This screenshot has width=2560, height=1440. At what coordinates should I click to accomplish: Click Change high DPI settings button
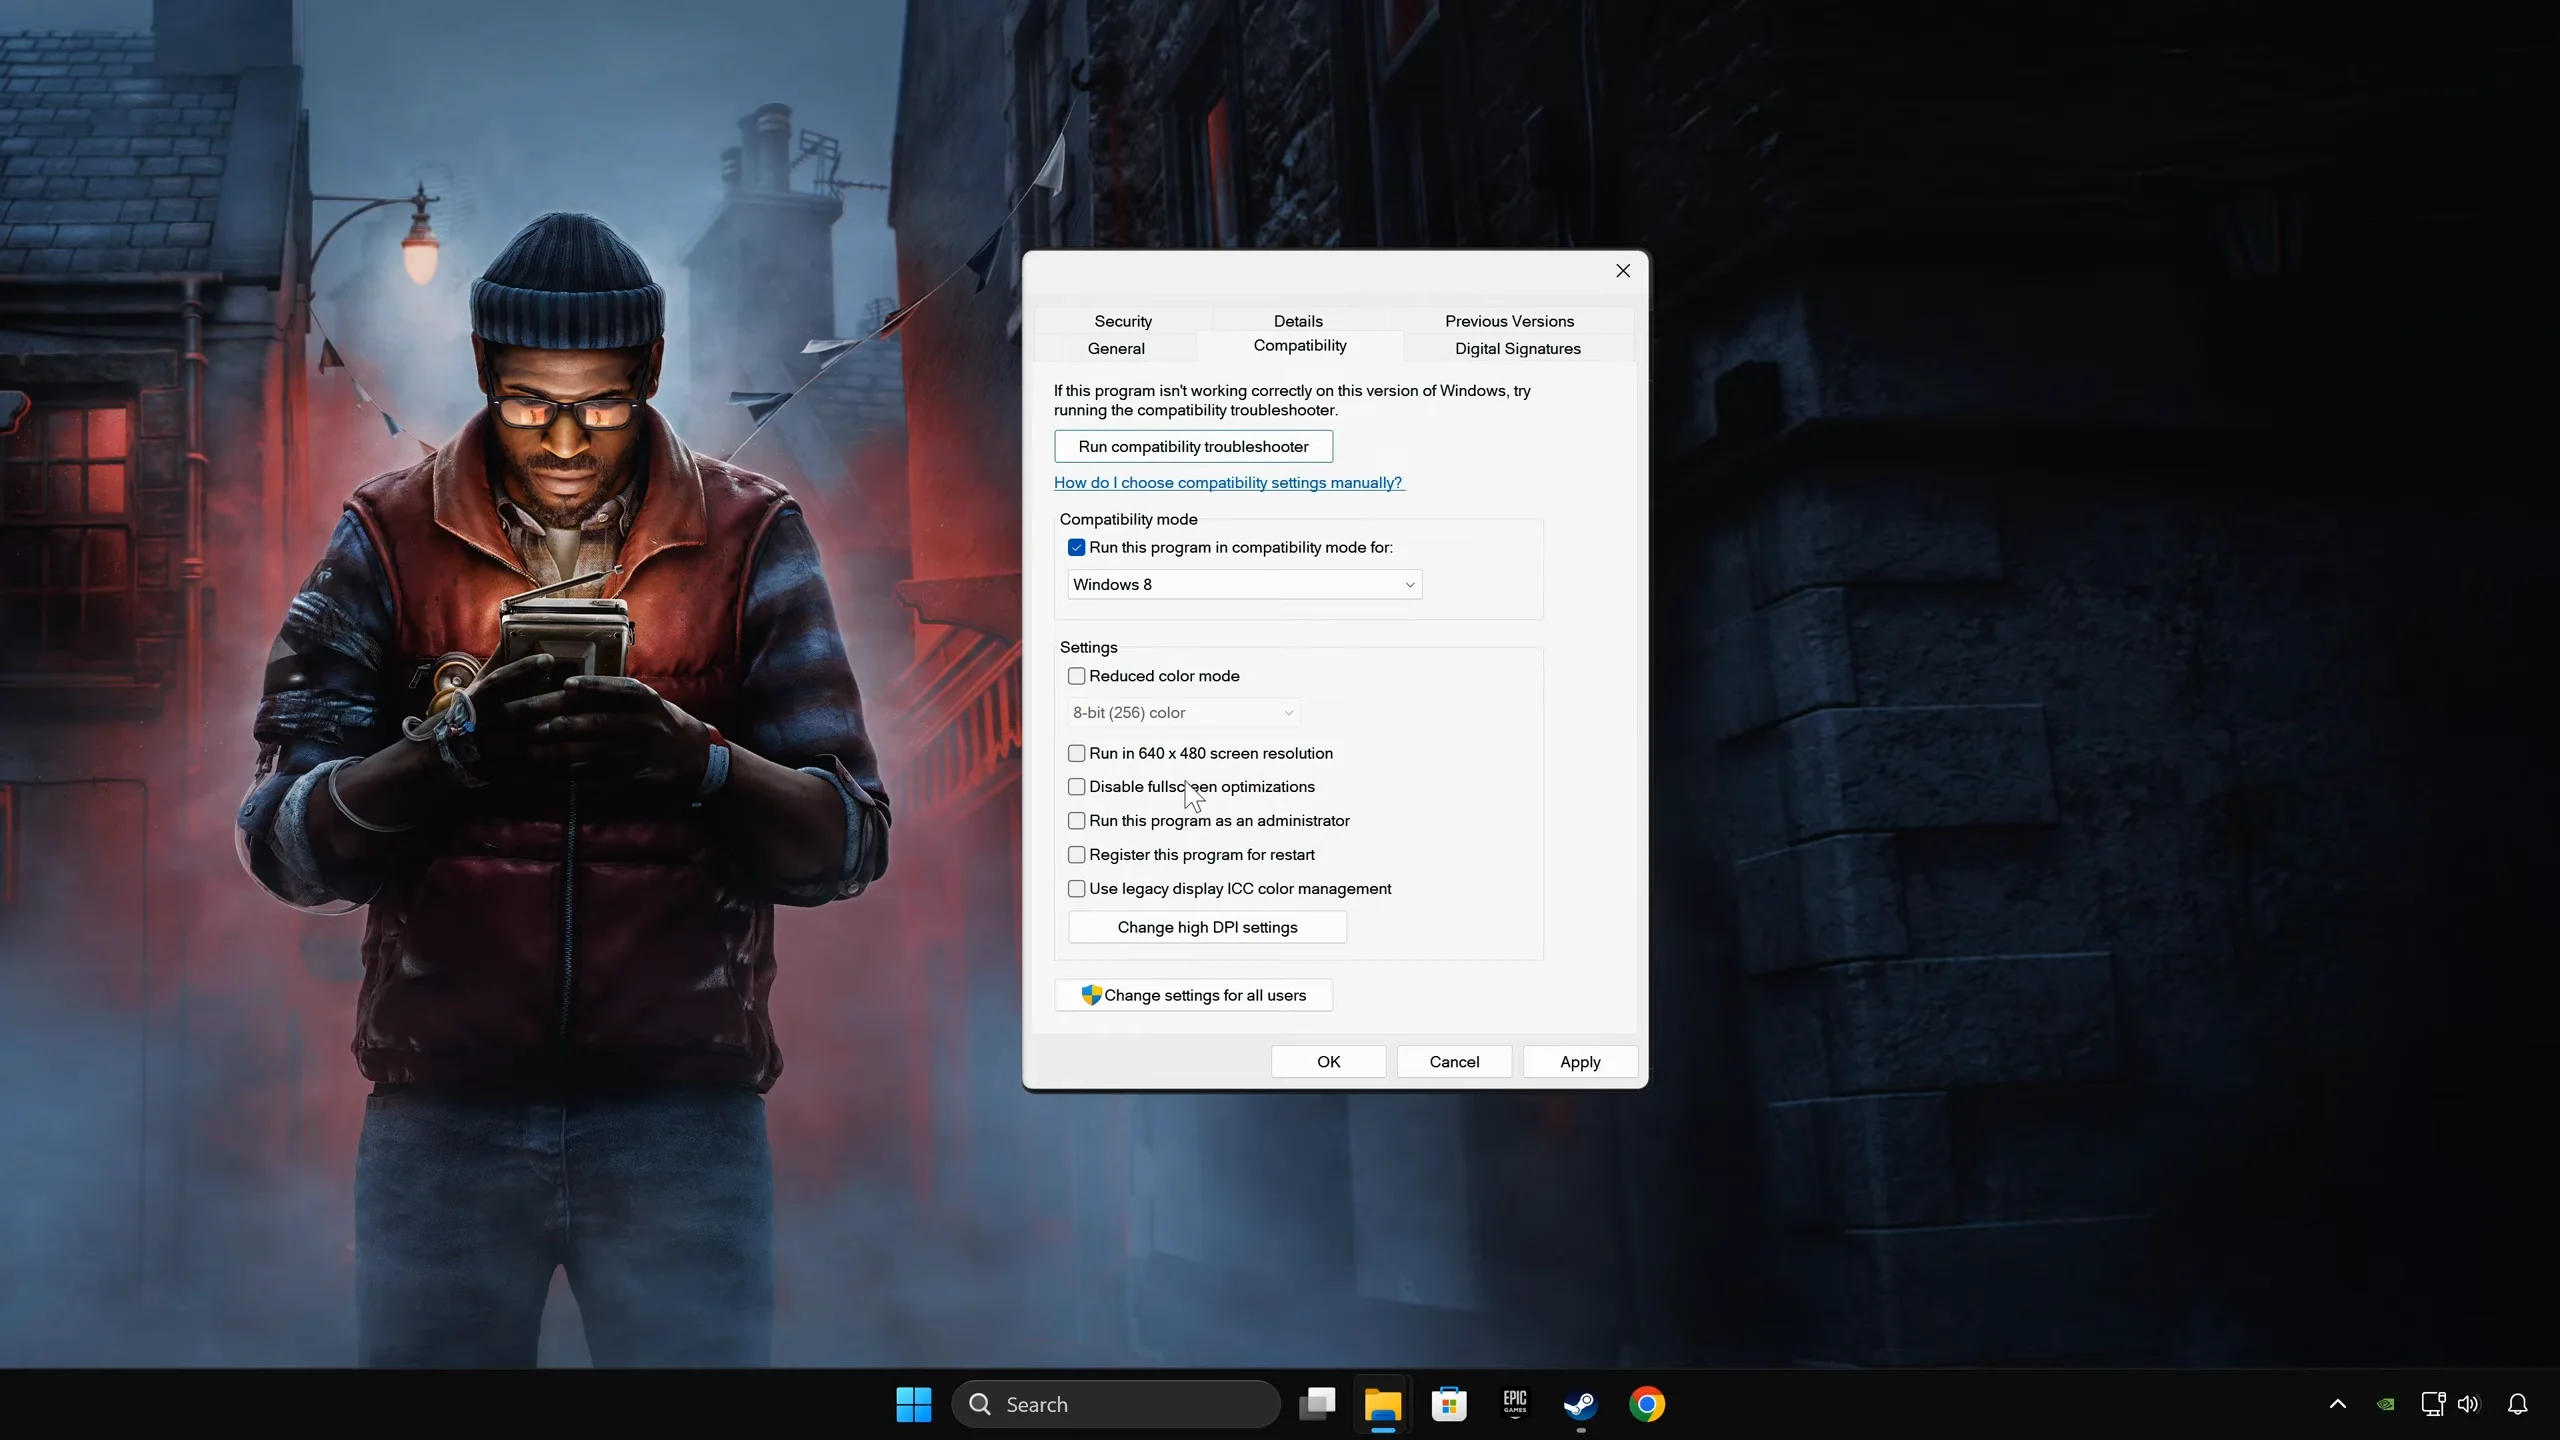click(x=1207, y=927)
